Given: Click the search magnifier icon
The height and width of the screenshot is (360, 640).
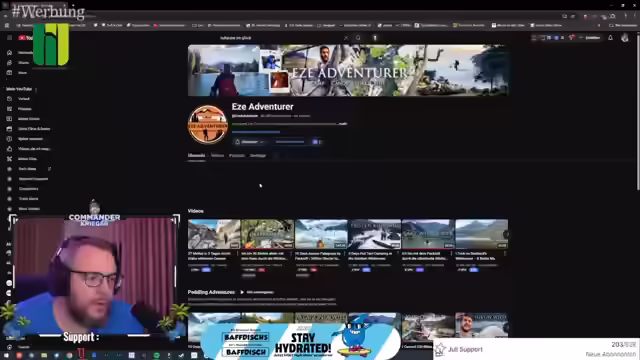Looking at the screenshot, I should click(358, 38).
